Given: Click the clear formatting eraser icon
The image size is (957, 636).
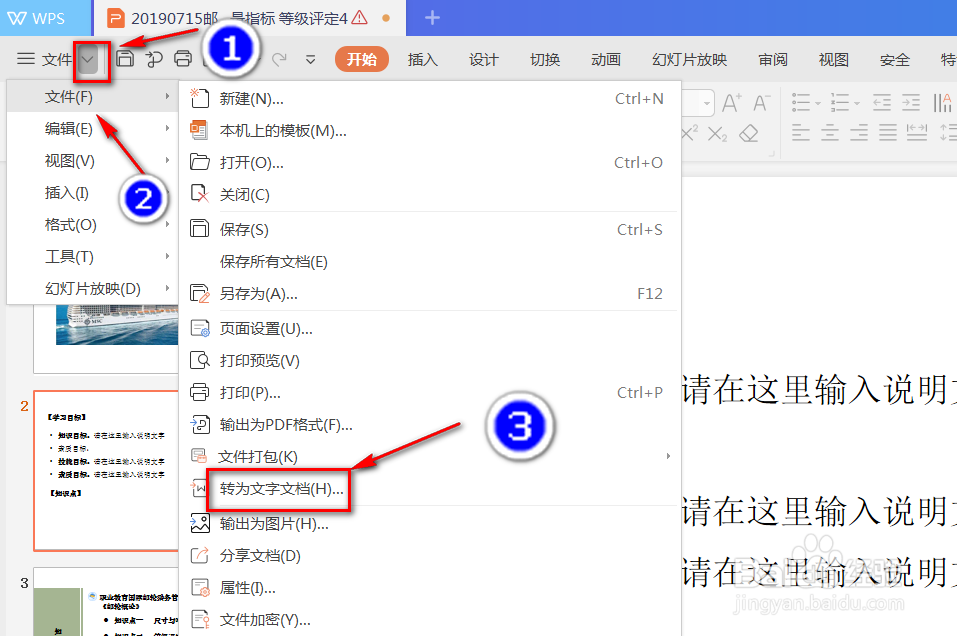Looking at the screenshot, I should pos(748,135).
